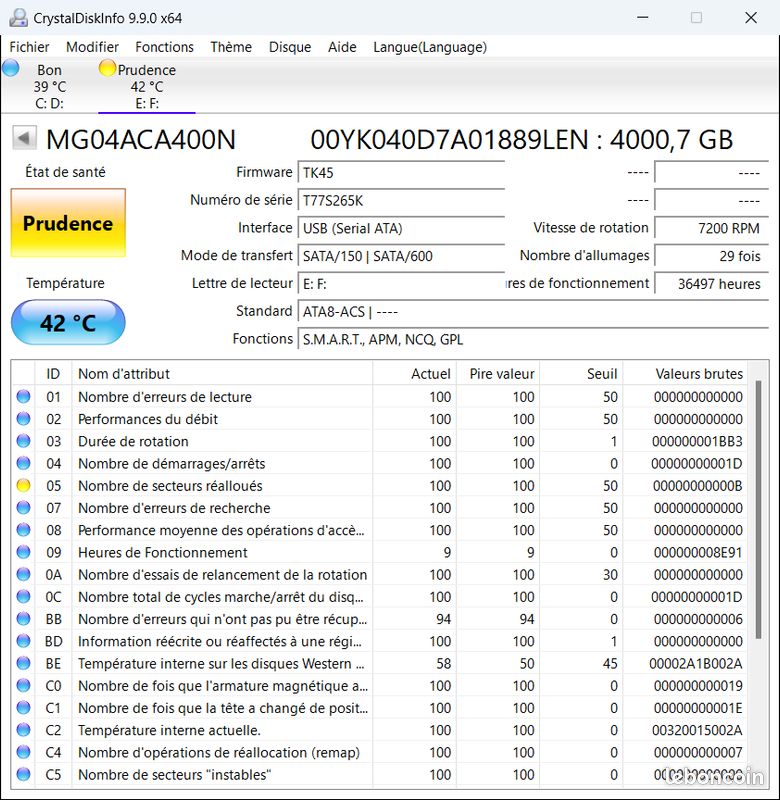Click raw value 00000001BB3 of Durée de rotation
This screenshot has width=780, height=800.
(697, 441)
